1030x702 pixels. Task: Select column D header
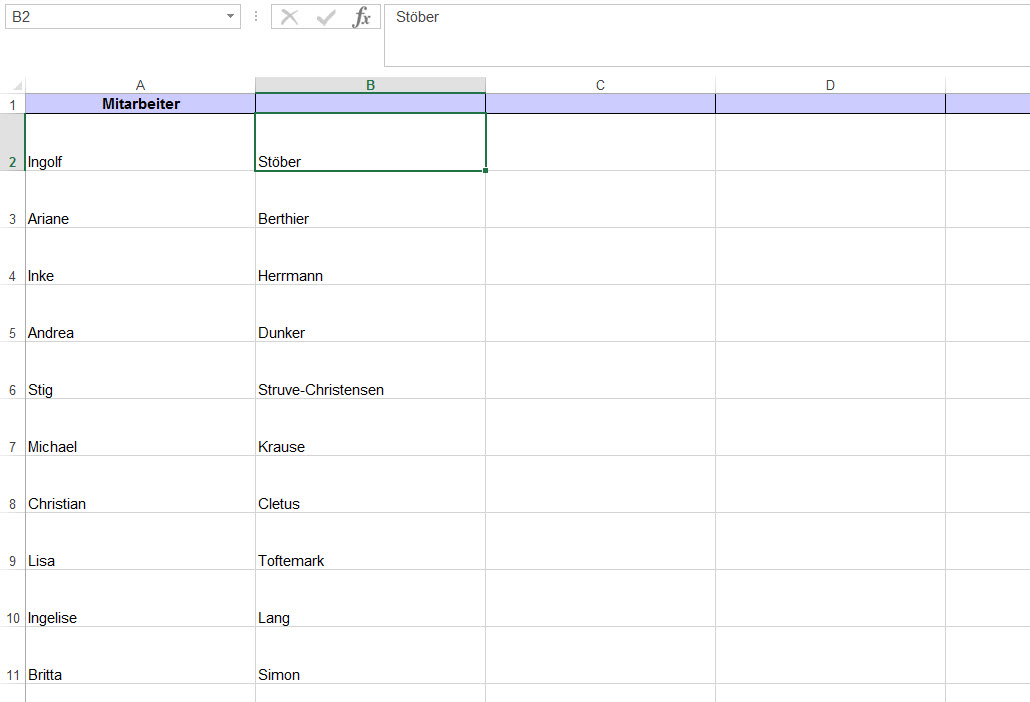(x=830, y=85)
